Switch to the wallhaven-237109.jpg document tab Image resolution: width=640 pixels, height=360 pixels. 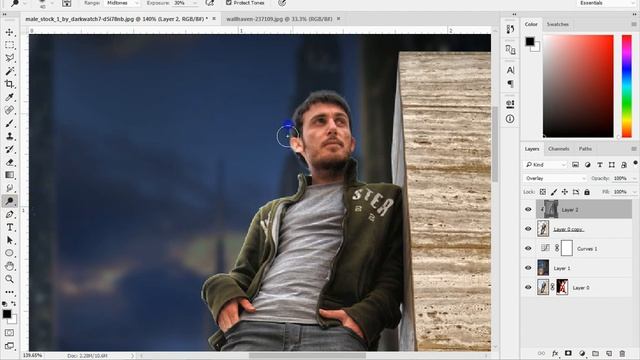pyautogui.click(x=279, y=19)
